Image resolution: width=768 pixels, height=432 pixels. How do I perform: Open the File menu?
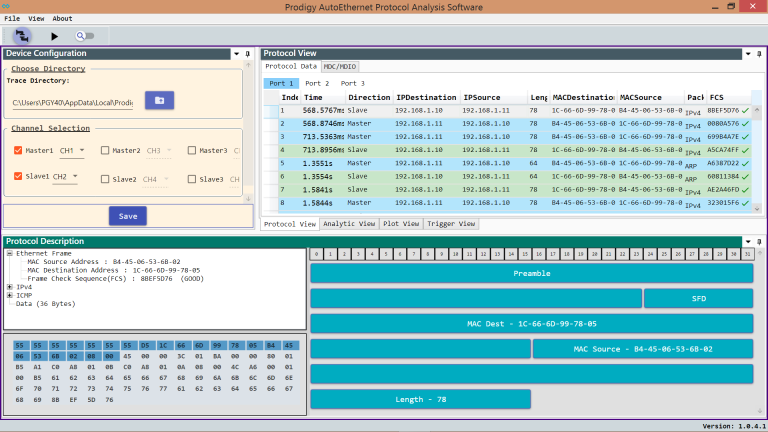[12, 19]
